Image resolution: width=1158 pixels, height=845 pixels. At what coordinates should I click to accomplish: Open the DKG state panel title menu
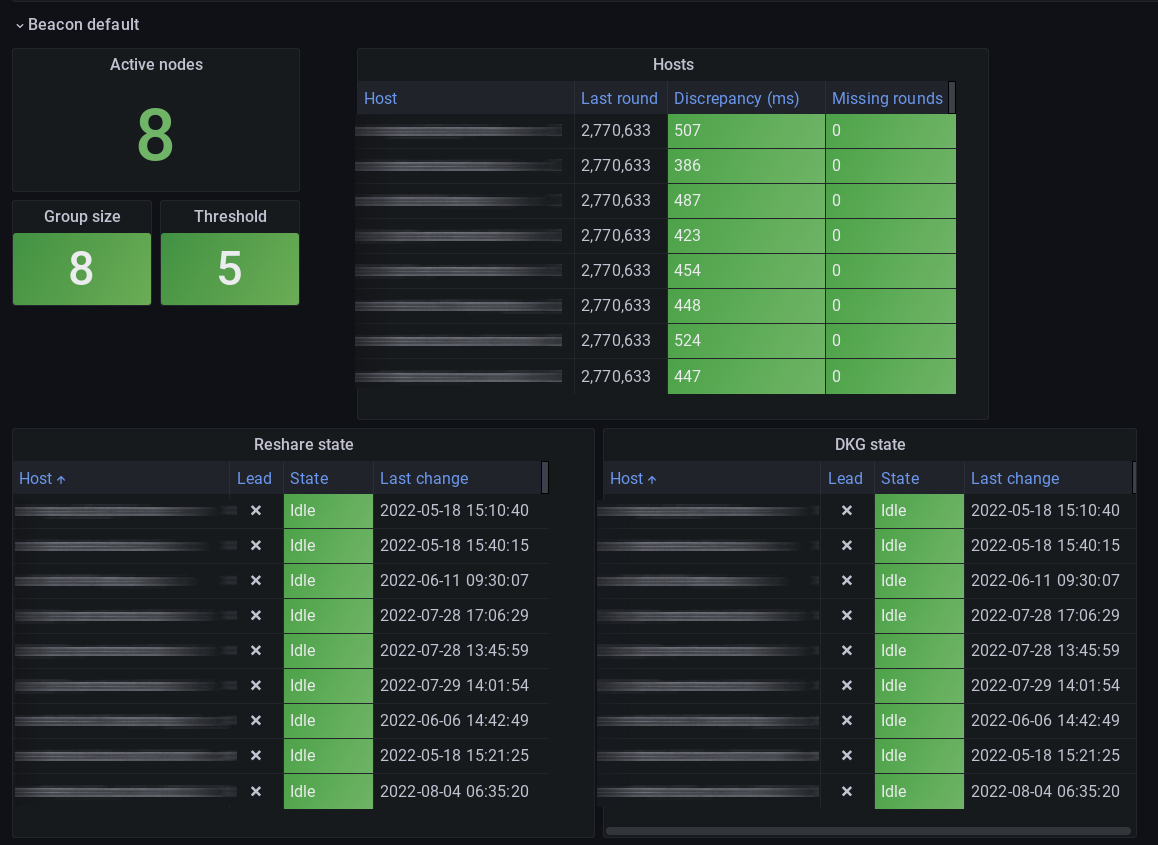tap(869, 445)
